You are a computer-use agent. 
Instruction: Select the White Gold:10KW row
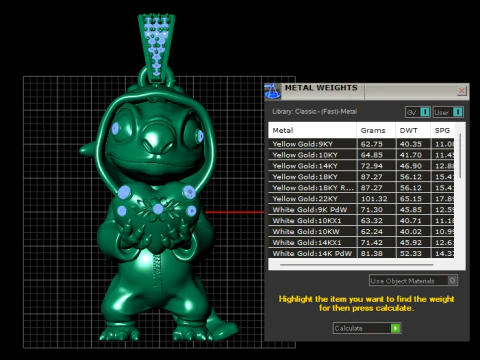pos(361,232)
